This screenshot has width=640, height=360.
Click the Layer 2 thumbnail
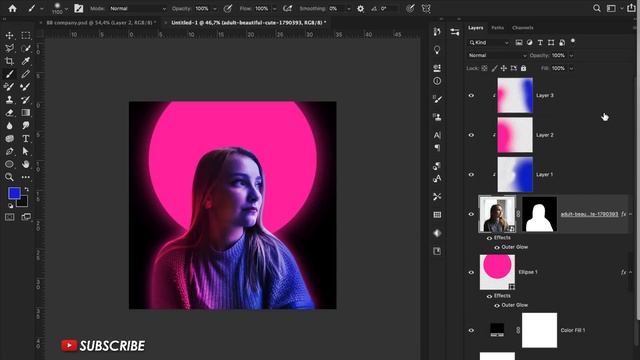tap(515, 135)
